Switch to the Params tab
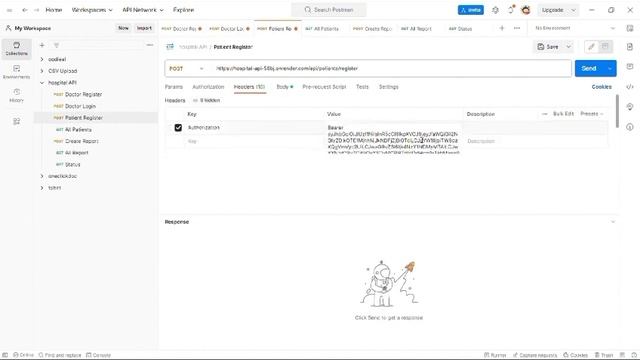 pos(173,87)
